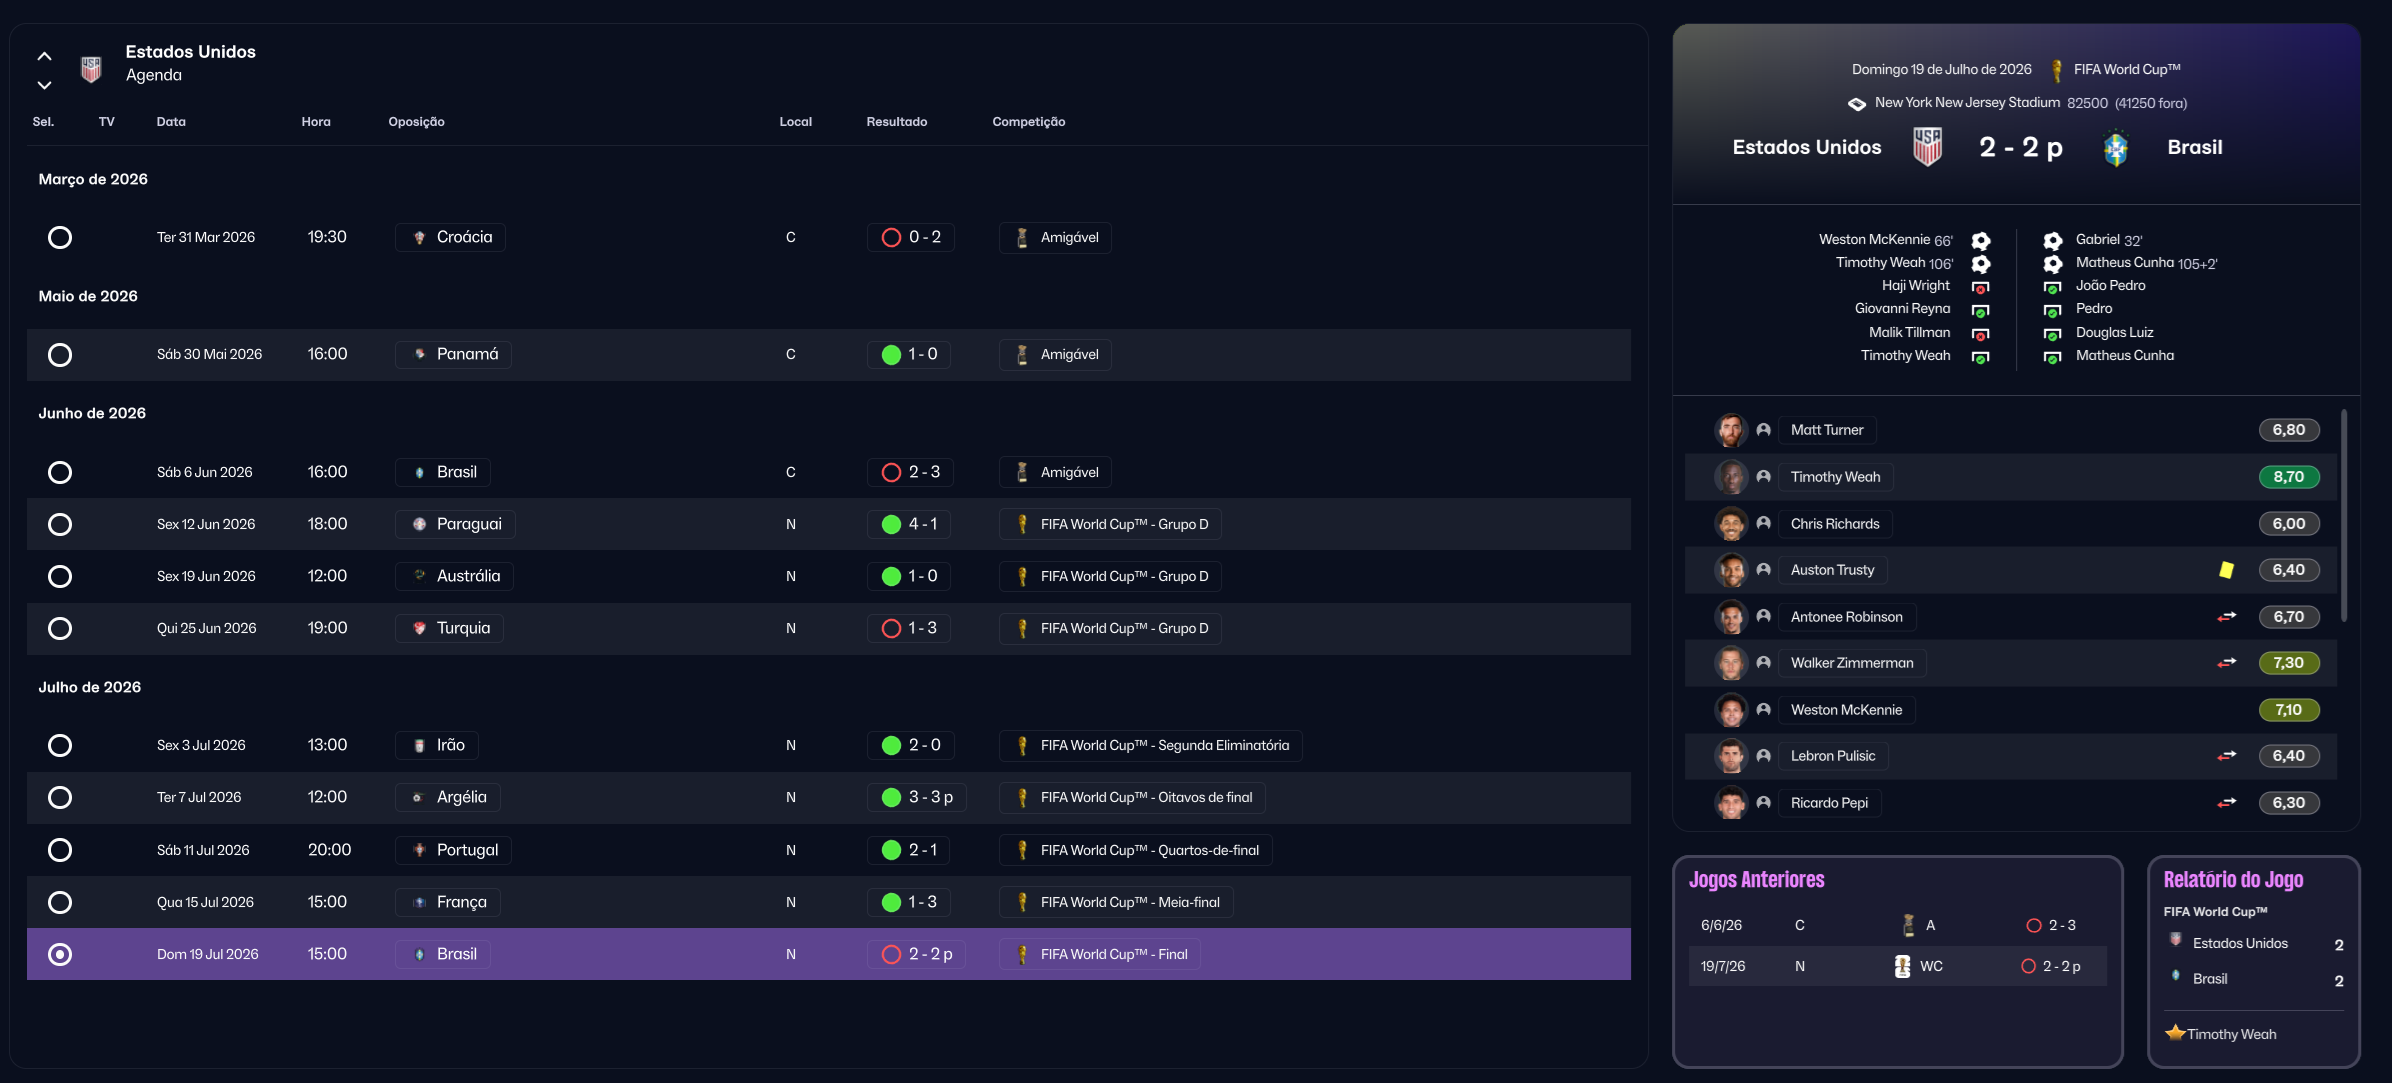Screen dimensions: 2392x1083
Task: Click the up chevron to go to previous team
Action: 44,56
